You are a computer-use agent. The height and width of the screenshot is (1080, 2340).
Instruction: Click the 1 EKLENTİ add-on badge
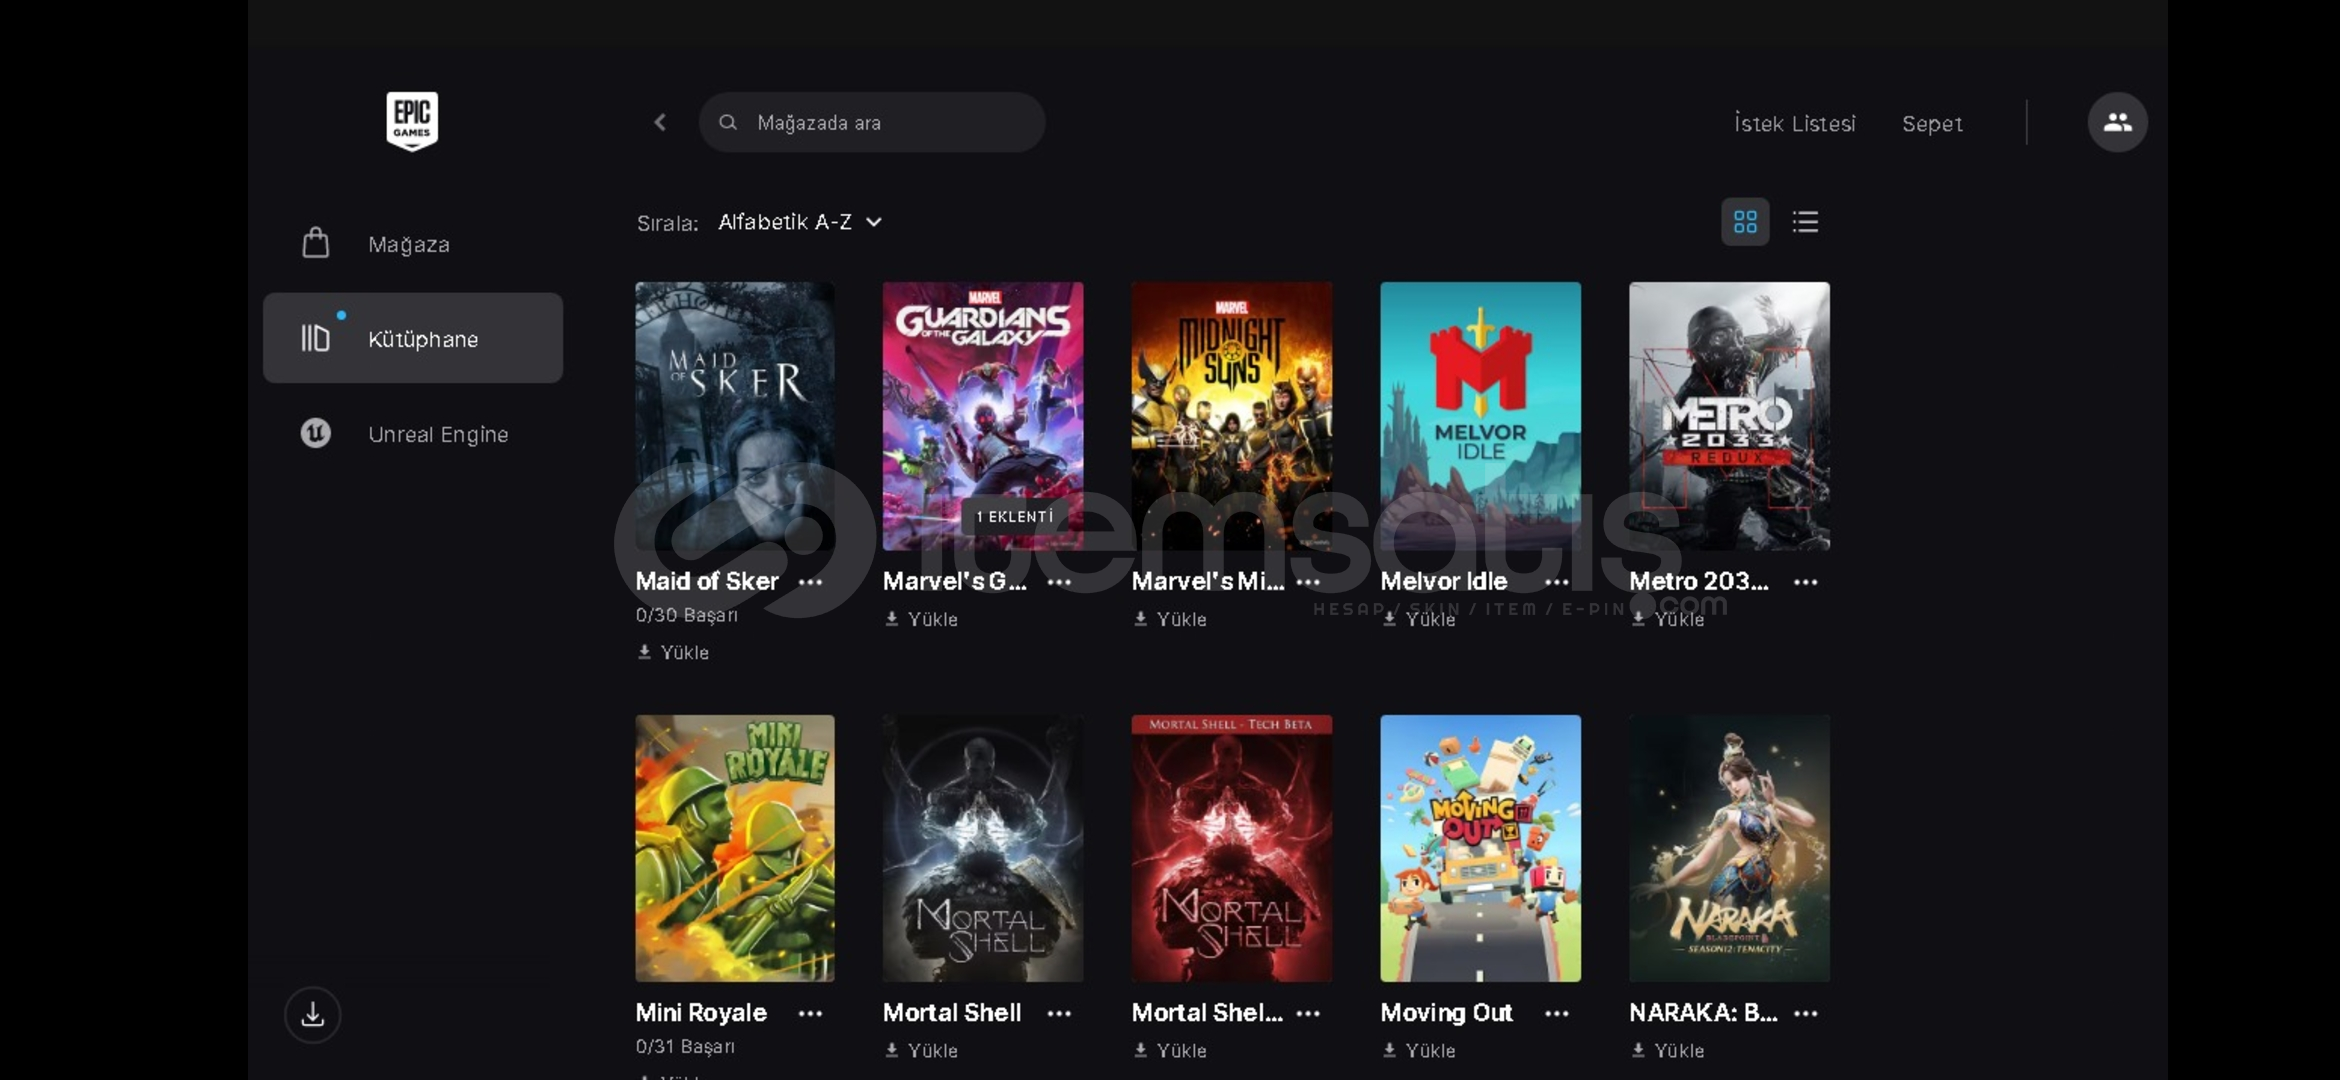coord(1015,517)
